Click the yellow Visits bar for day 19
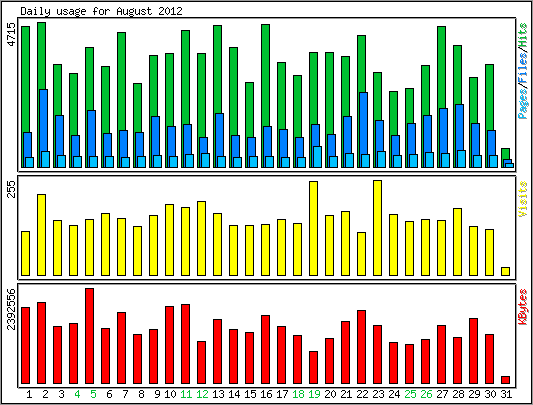Viewport: 533px width, 405px height. pyautogui.click(x=313, y=229)
